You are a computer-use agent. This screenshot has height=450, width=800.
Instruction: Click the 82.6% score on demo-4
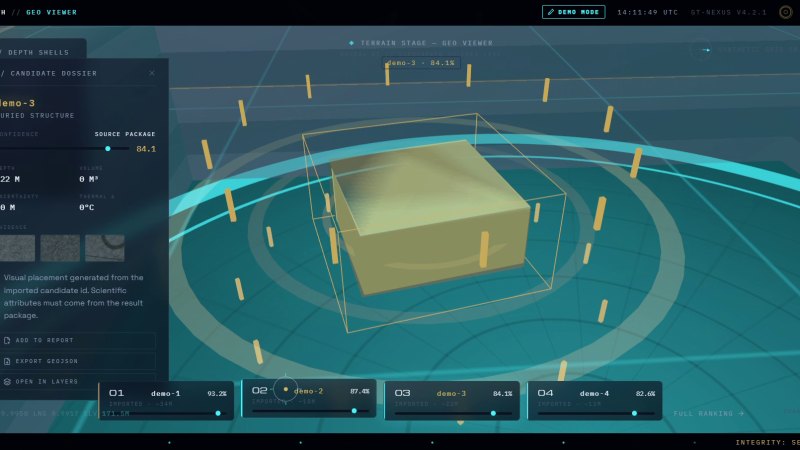(x=645, y=393)
